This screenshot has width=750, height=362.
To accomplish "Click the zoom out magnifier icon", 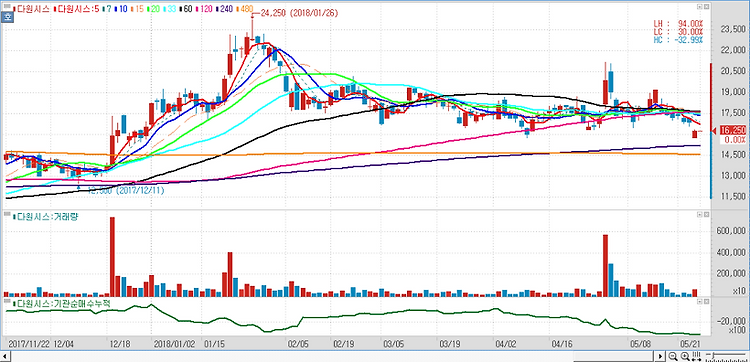I will coord(673,356).
